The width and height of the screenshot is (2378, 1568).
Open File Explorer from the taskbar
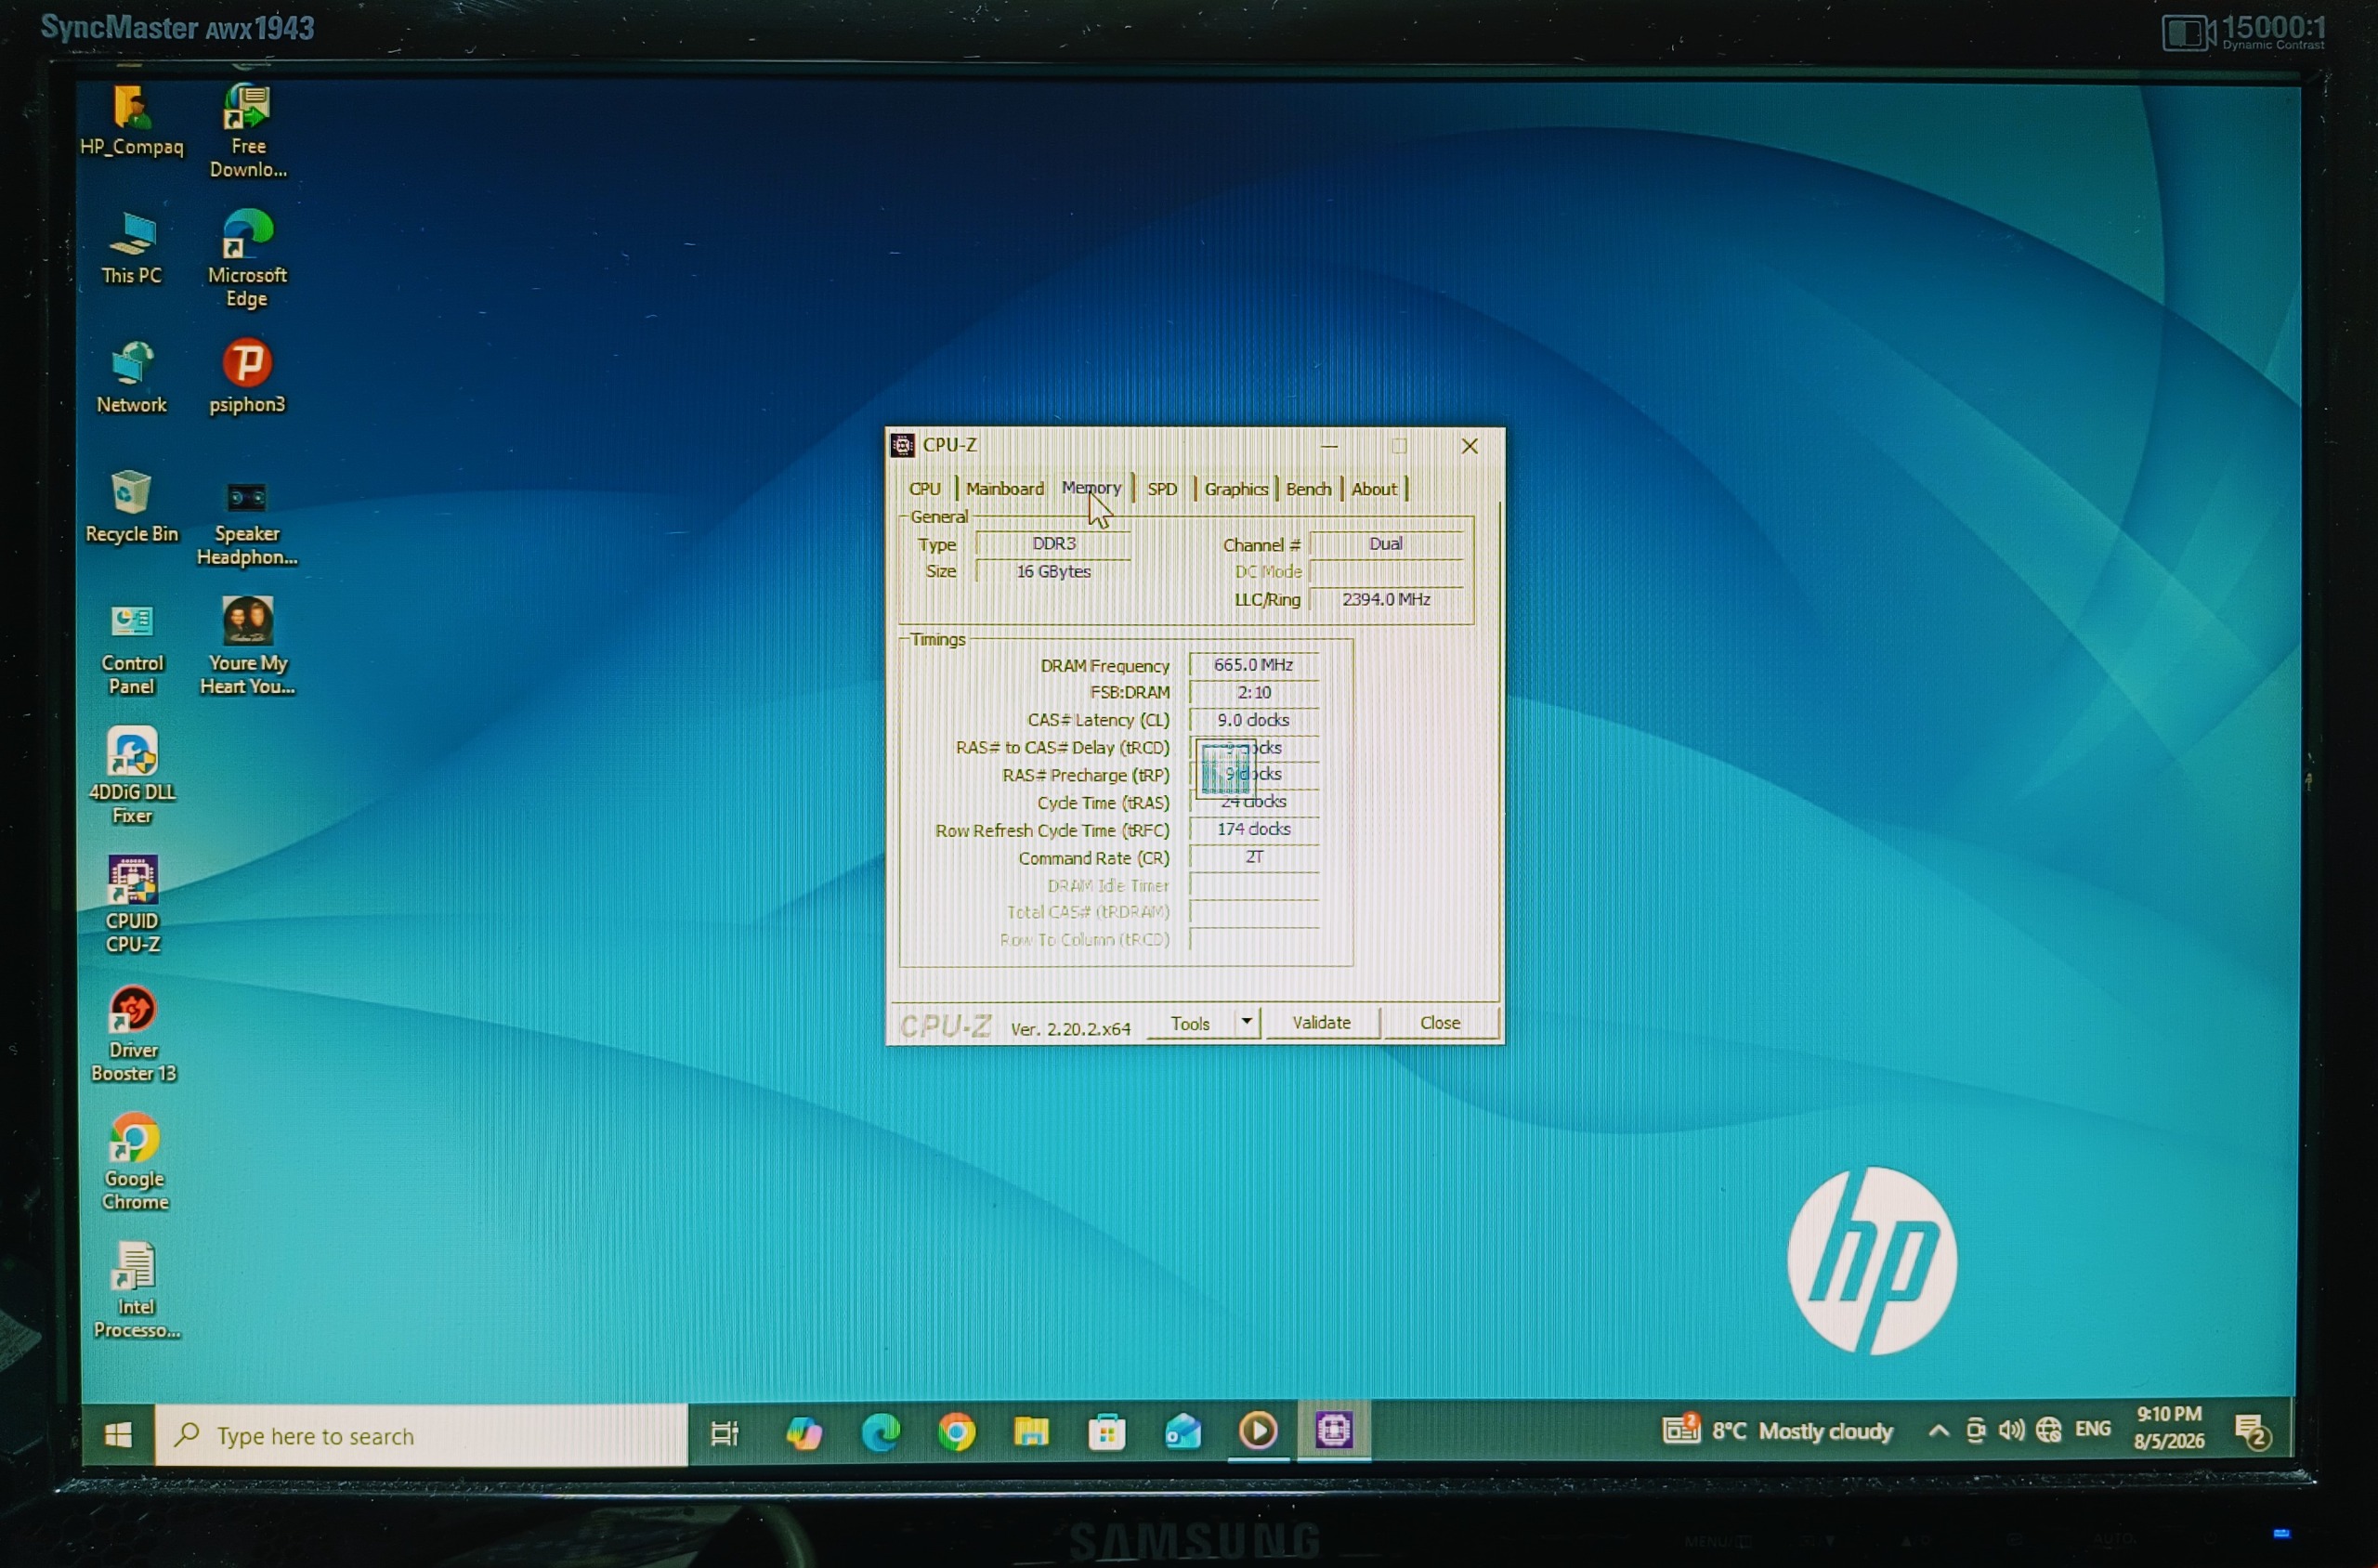1031,1432
